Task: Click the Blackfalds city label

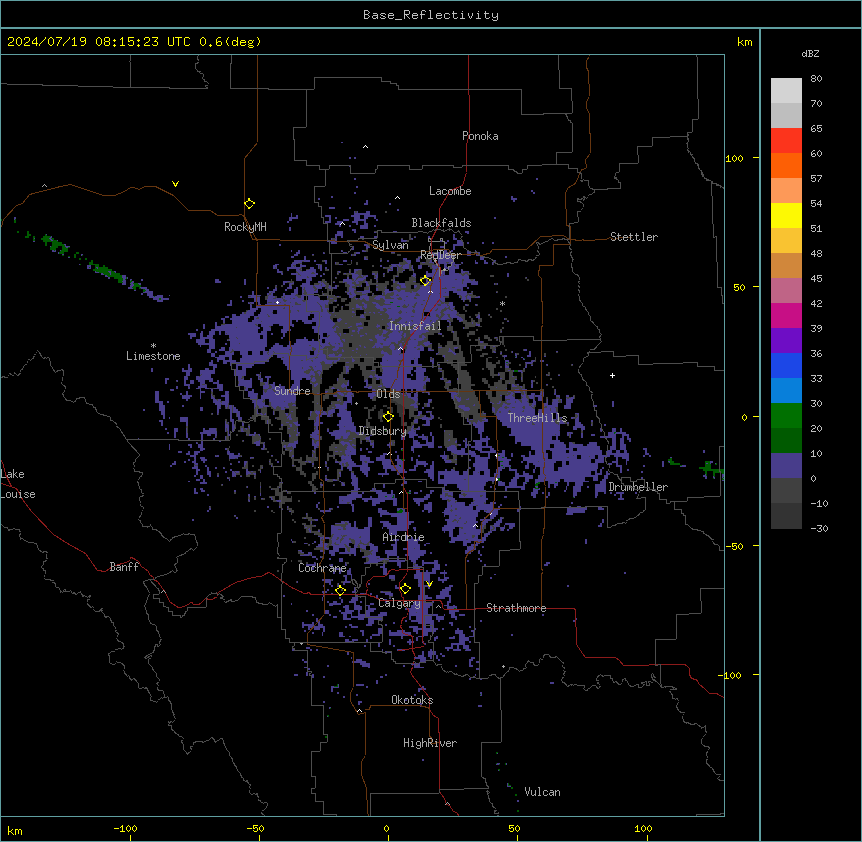Action: (x=441, y=223)
